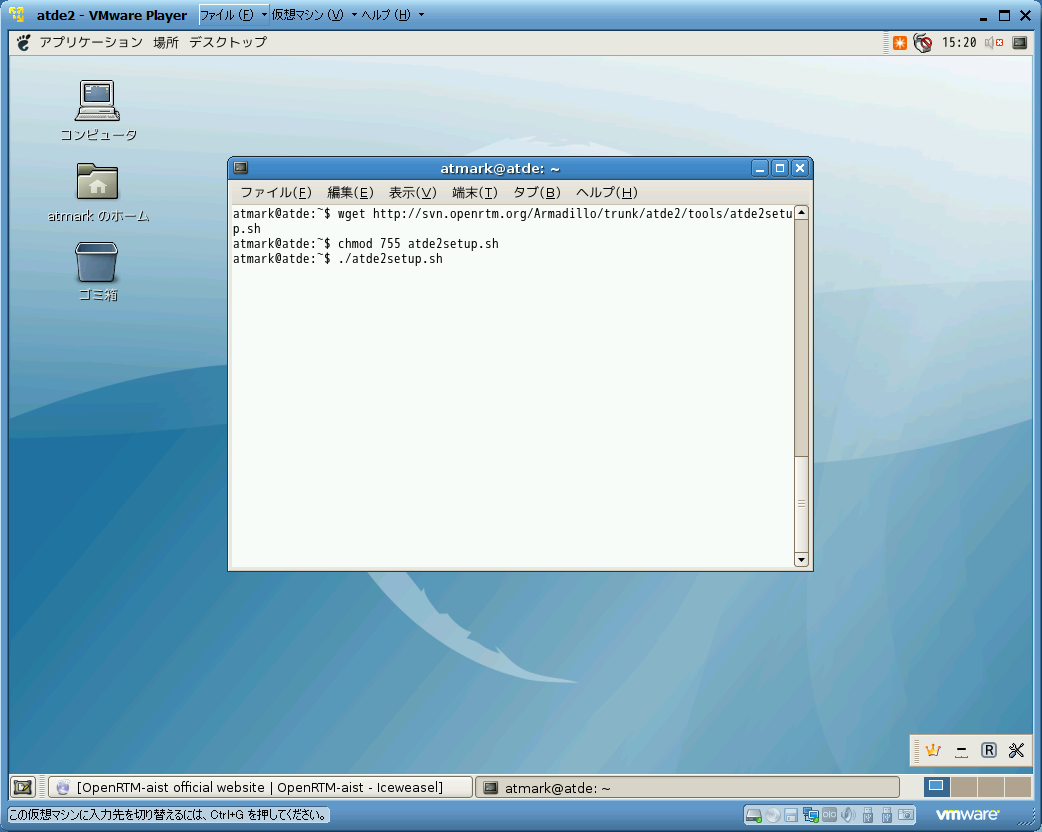Click the GNOME foot icon in top panel
This screenshot has width=1042, height=832.
pyautogui.click(x=24, y=43)
